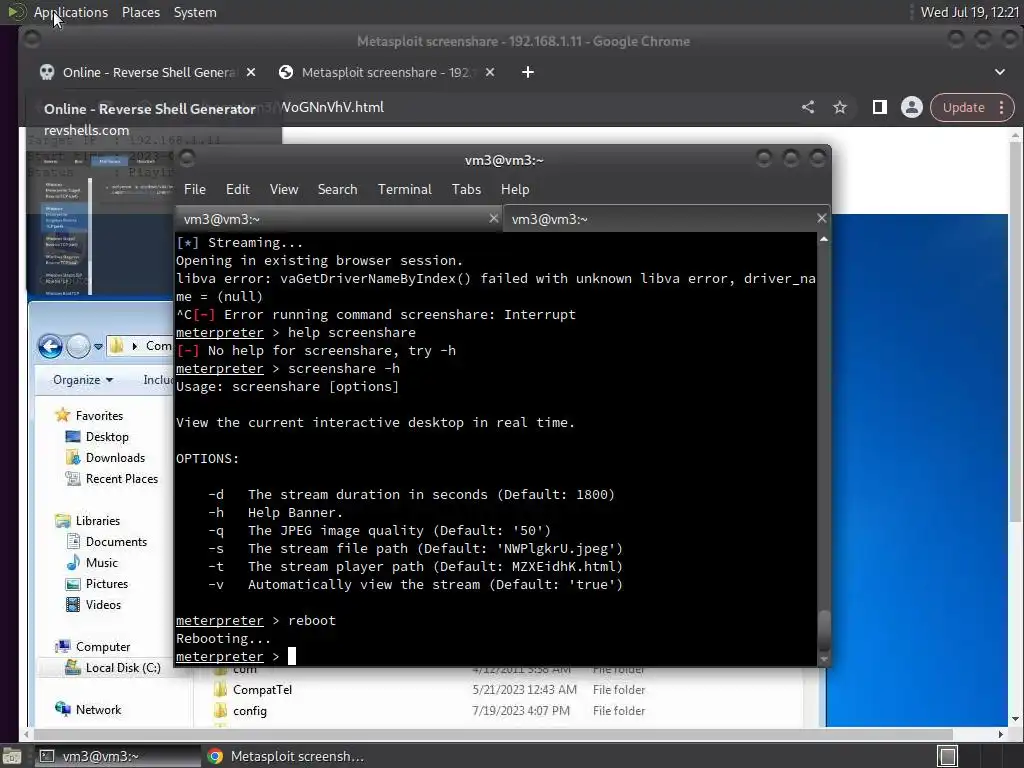1024x768 pixels.
Task: Select Reverse Shell Generator Chrome tab
Action: 148,72
